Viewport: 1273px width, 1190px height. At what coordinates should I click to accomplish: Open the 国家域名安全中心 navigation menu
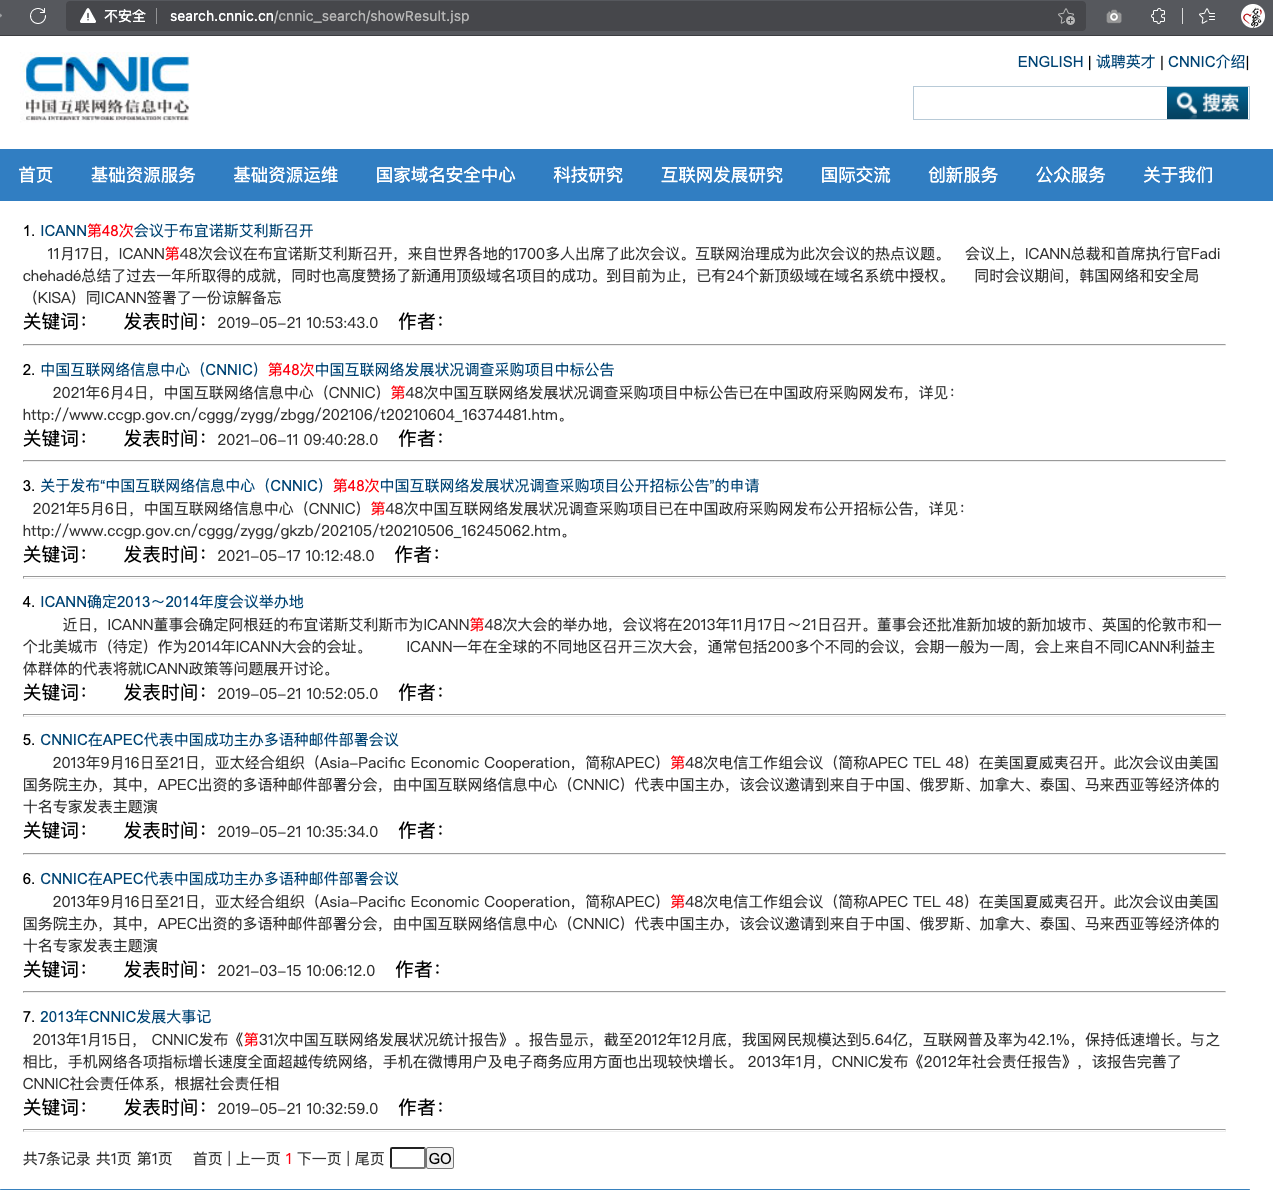pyautogui.click(x=446, y=175)
